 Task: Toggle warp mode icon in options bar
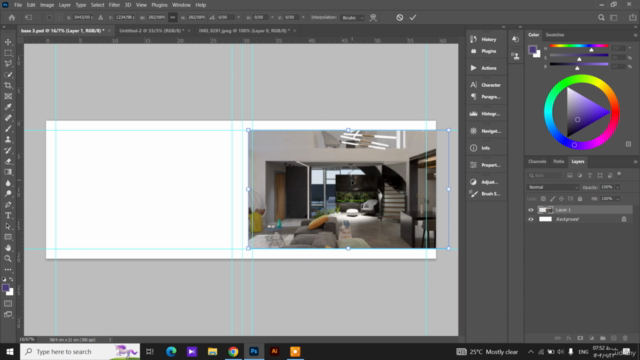(373, 18)
